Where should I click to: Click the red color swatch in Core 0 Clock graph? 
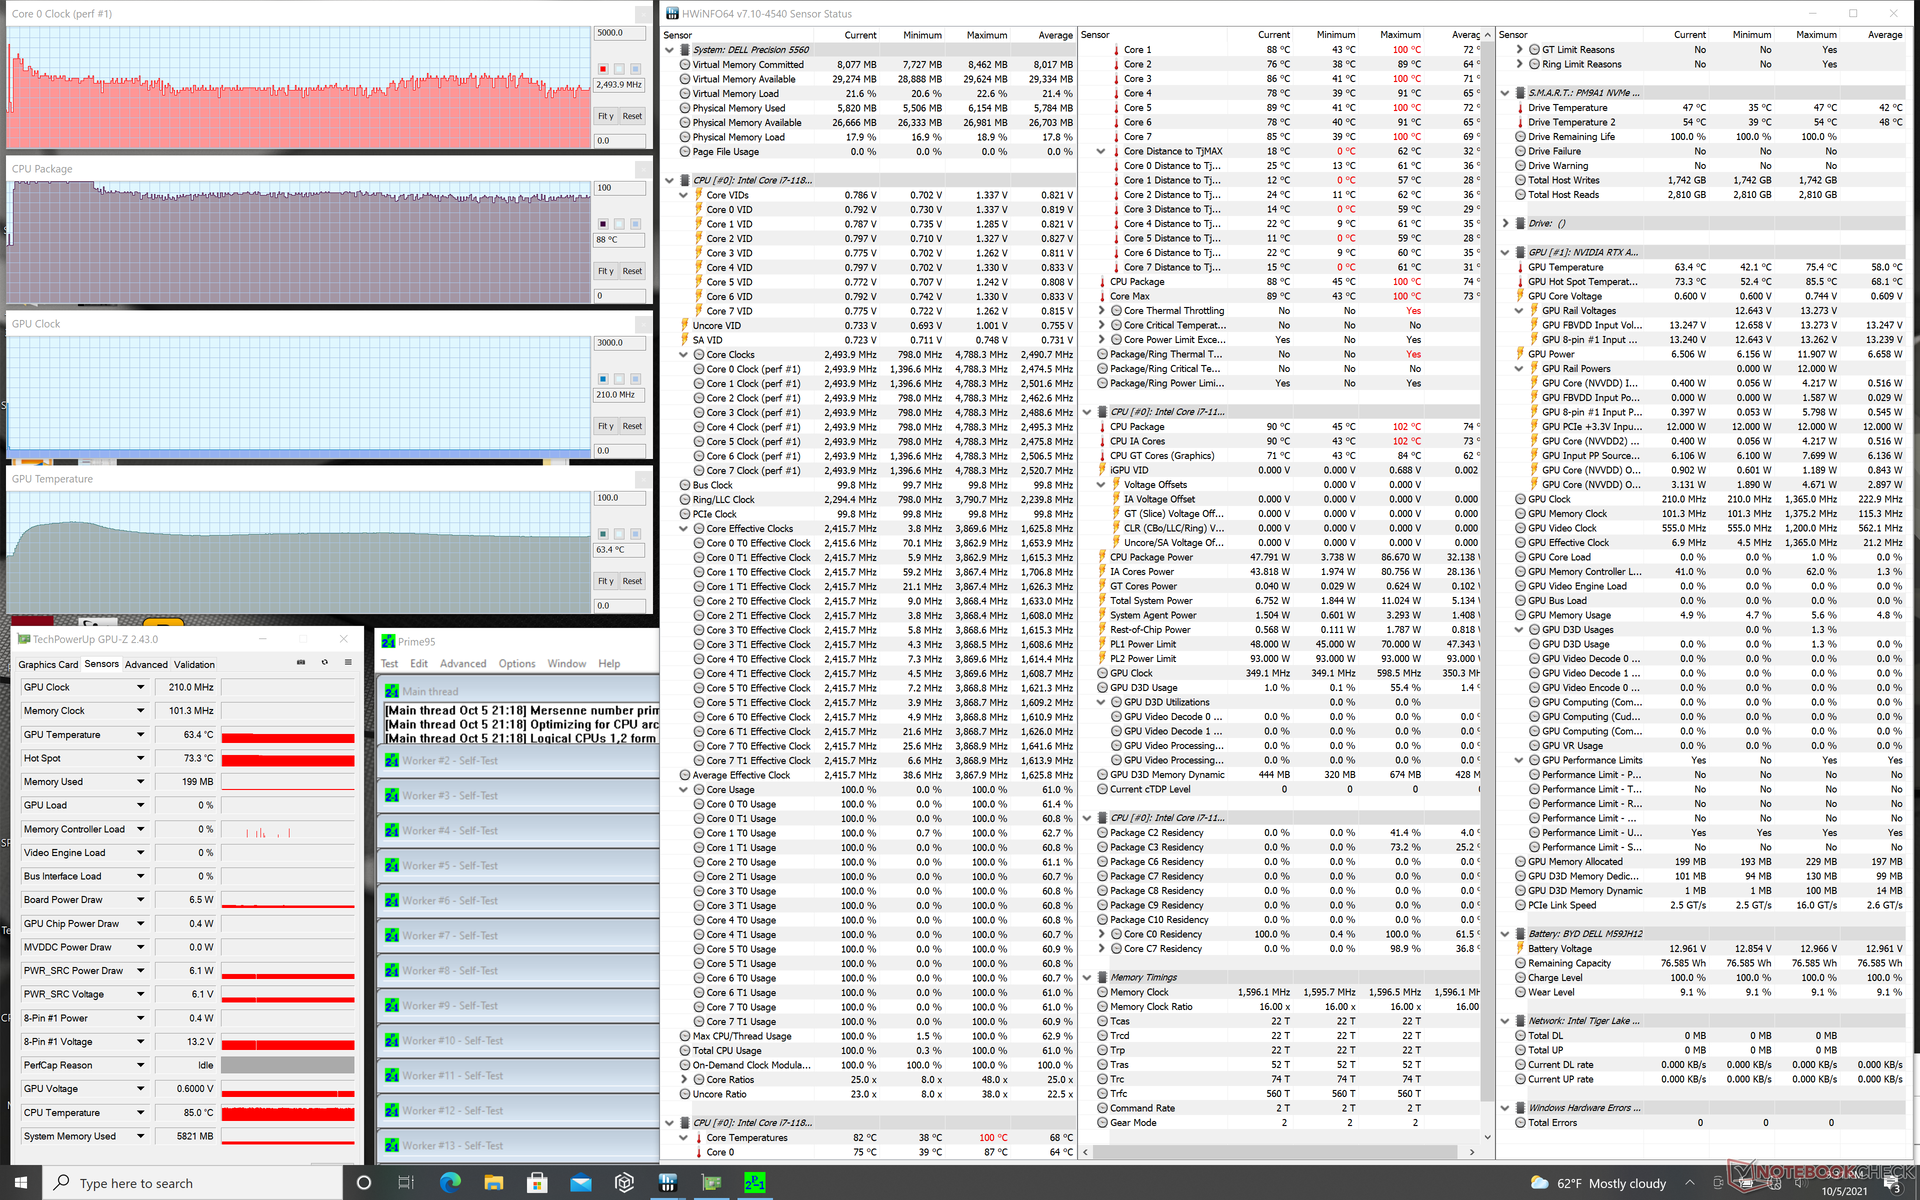(603, 69)
